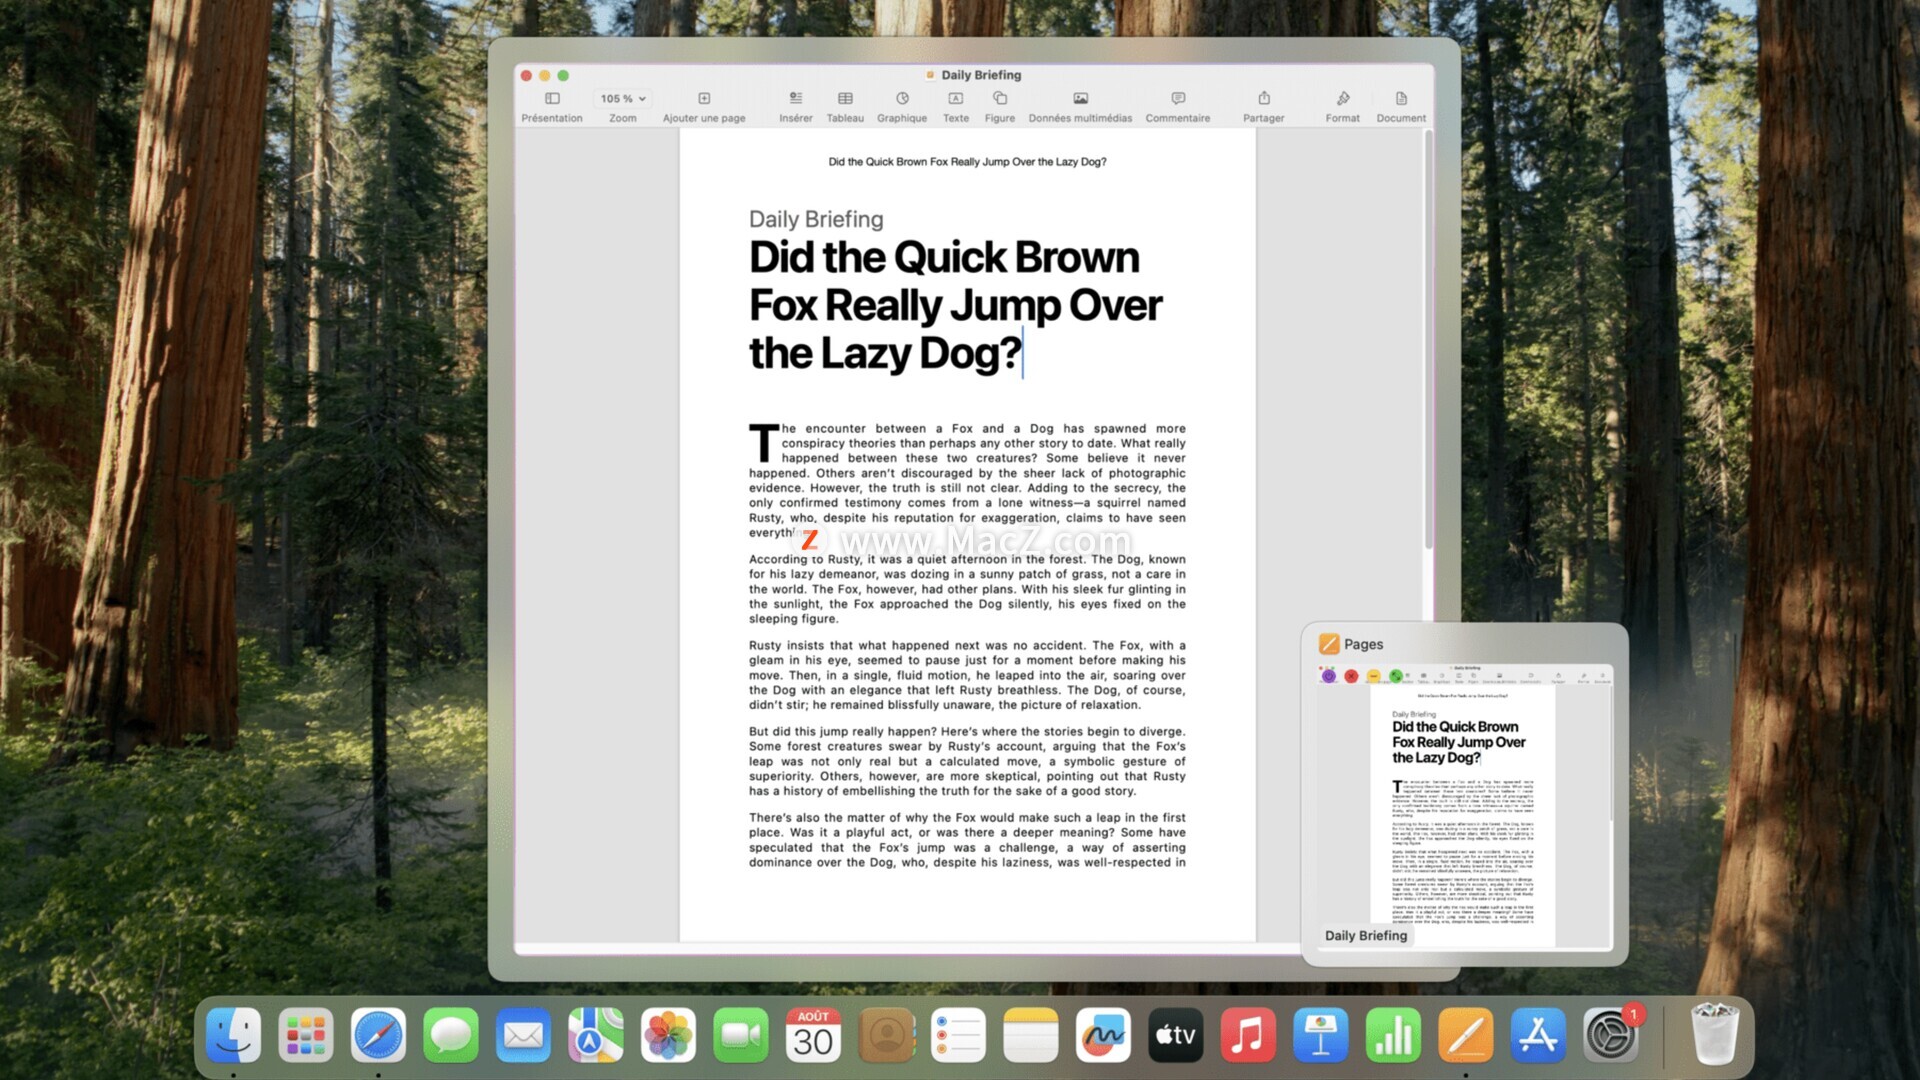Image resolution: width=1920 pixels, height=1080 pixels.
Task: Click the Partager share button
Action: 1264,98
